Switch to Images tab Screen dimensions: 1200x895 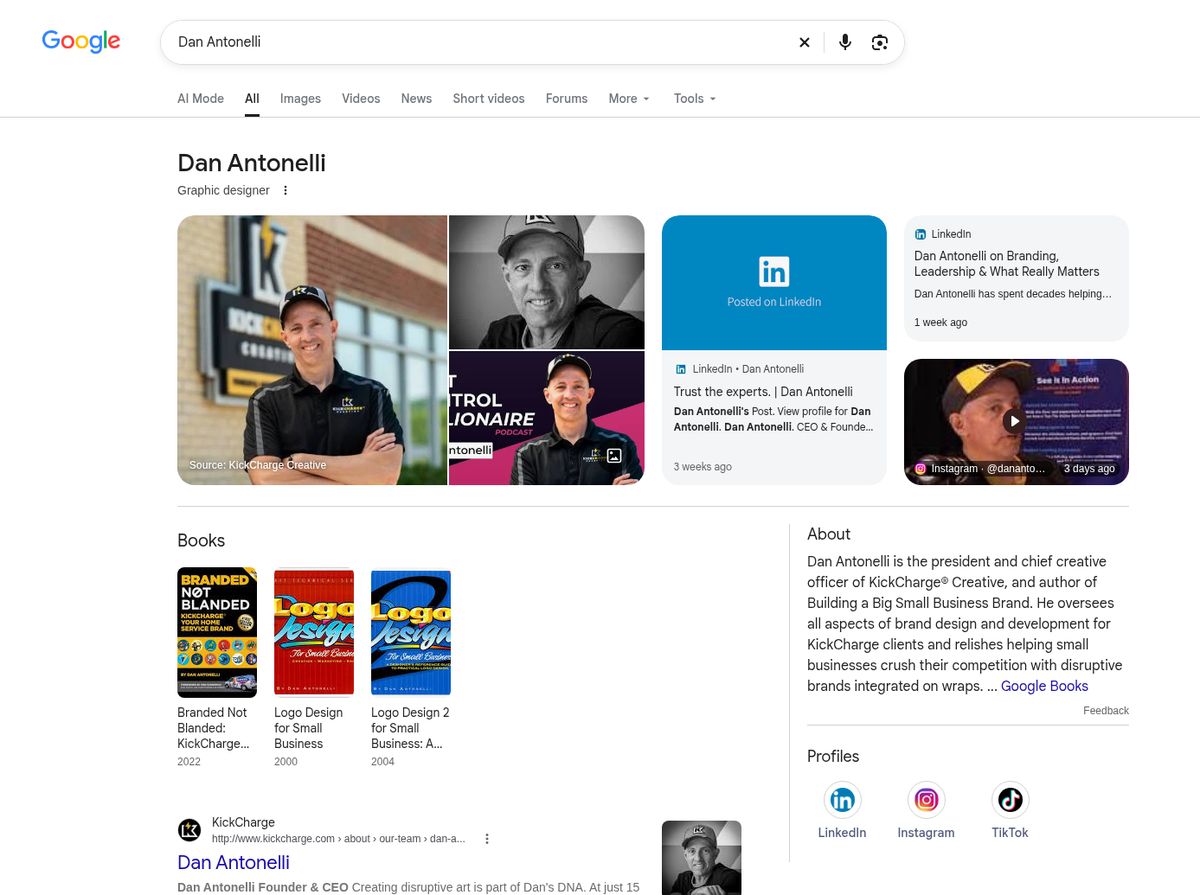coord(300,98)
